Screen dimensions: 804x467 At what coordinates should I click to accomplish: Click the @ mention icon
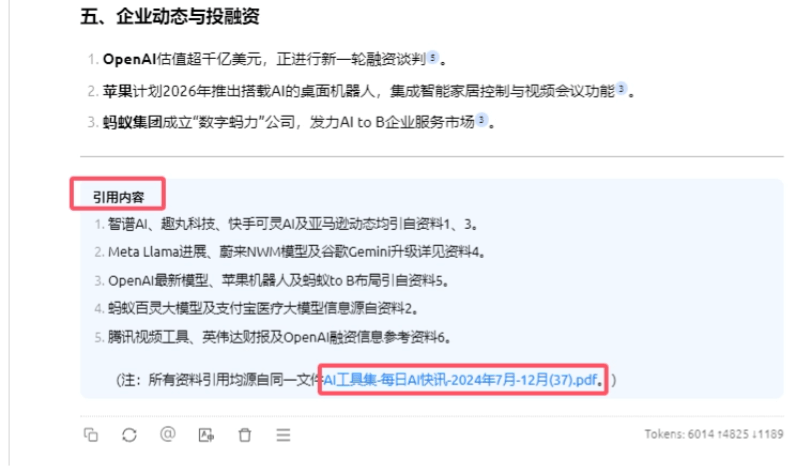tap(168, 434)
